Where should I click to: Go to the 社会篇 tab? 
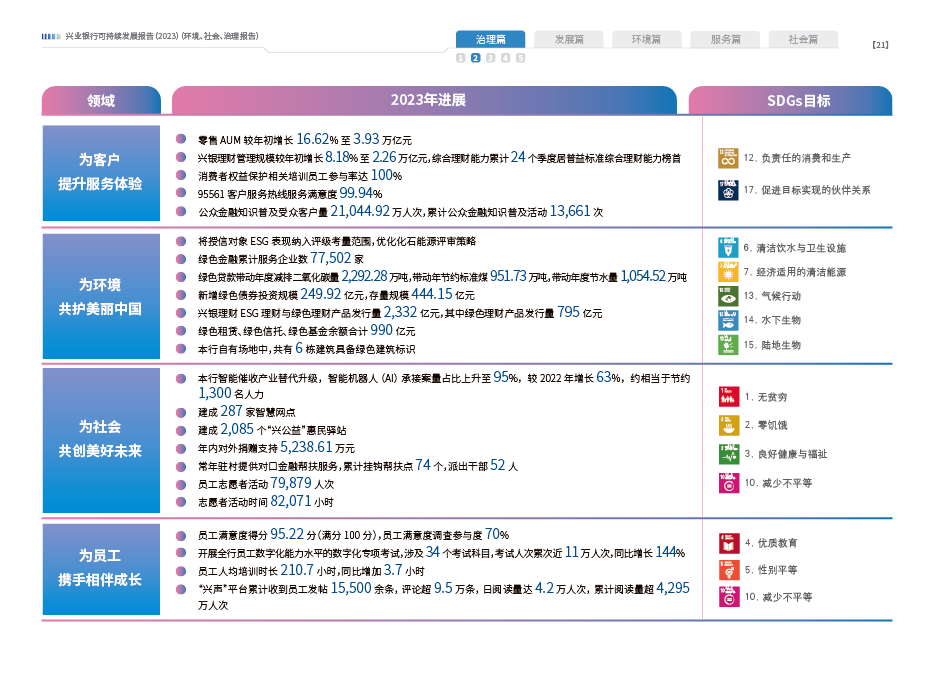click(803, 39)
